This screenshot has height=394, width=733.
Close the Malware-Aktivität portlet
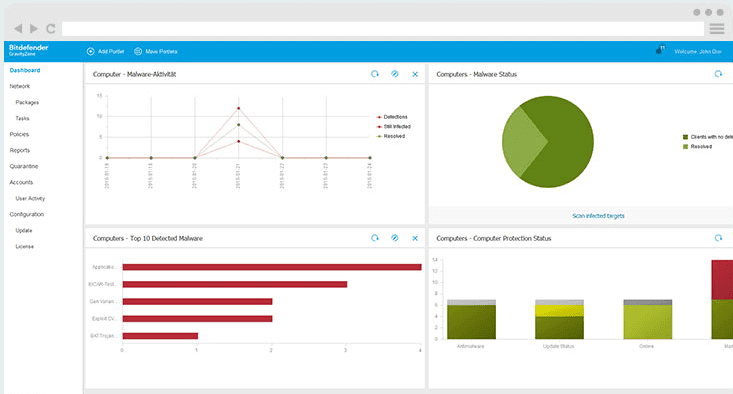[415, 74]
